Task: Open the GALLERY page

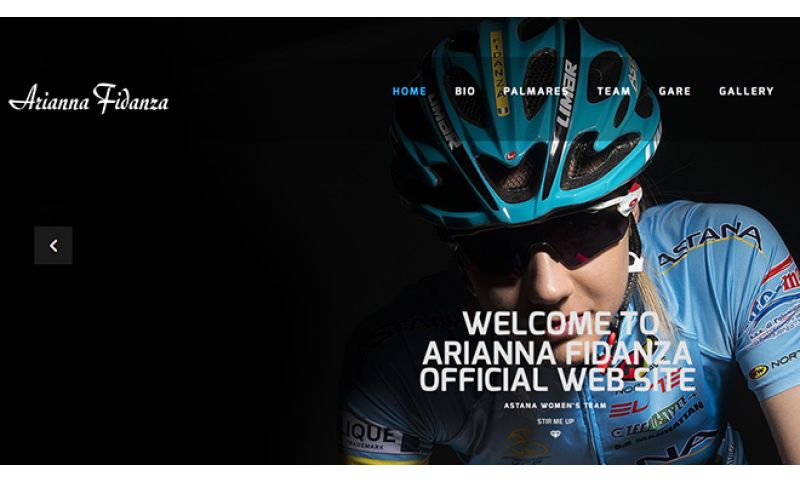Action: pos(746,91)
